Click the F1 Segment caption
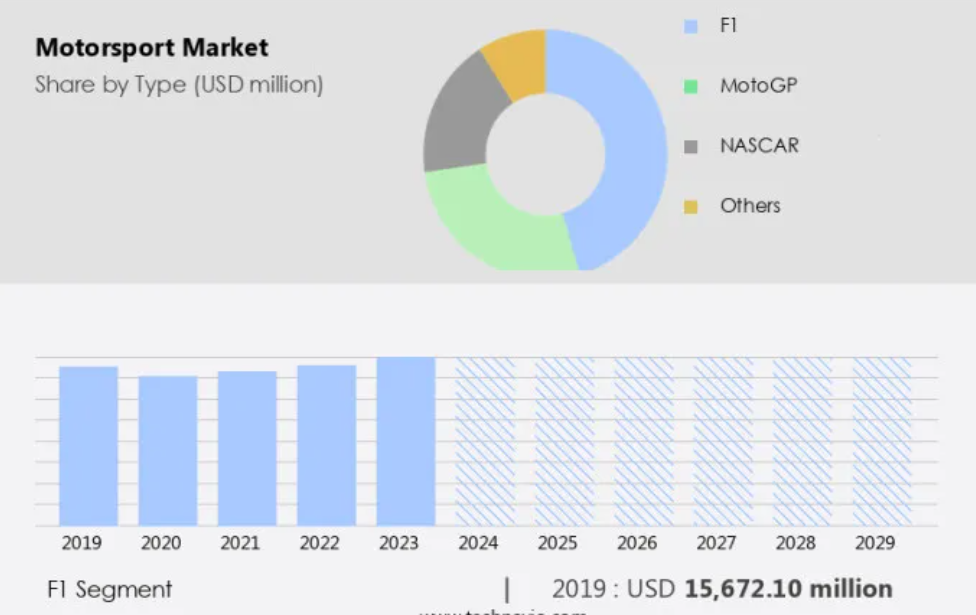This screenshot has height=615, width=976. coord(110,589)
